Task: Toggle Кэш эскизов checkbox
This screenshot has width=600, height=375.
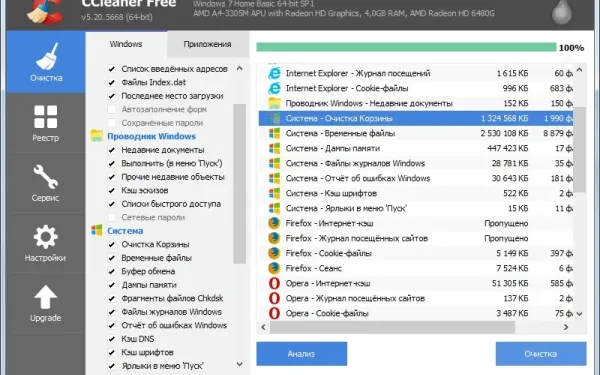Action: [111, 190]
